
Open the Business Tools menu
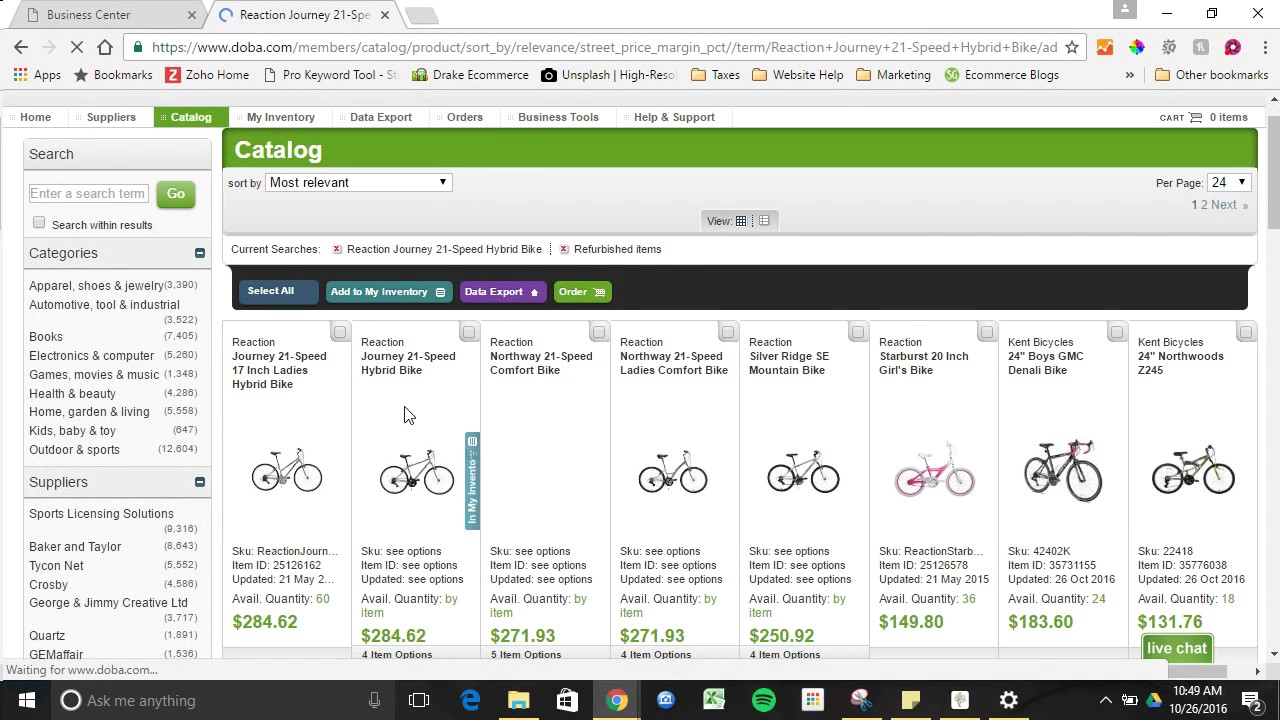[558, 117]
